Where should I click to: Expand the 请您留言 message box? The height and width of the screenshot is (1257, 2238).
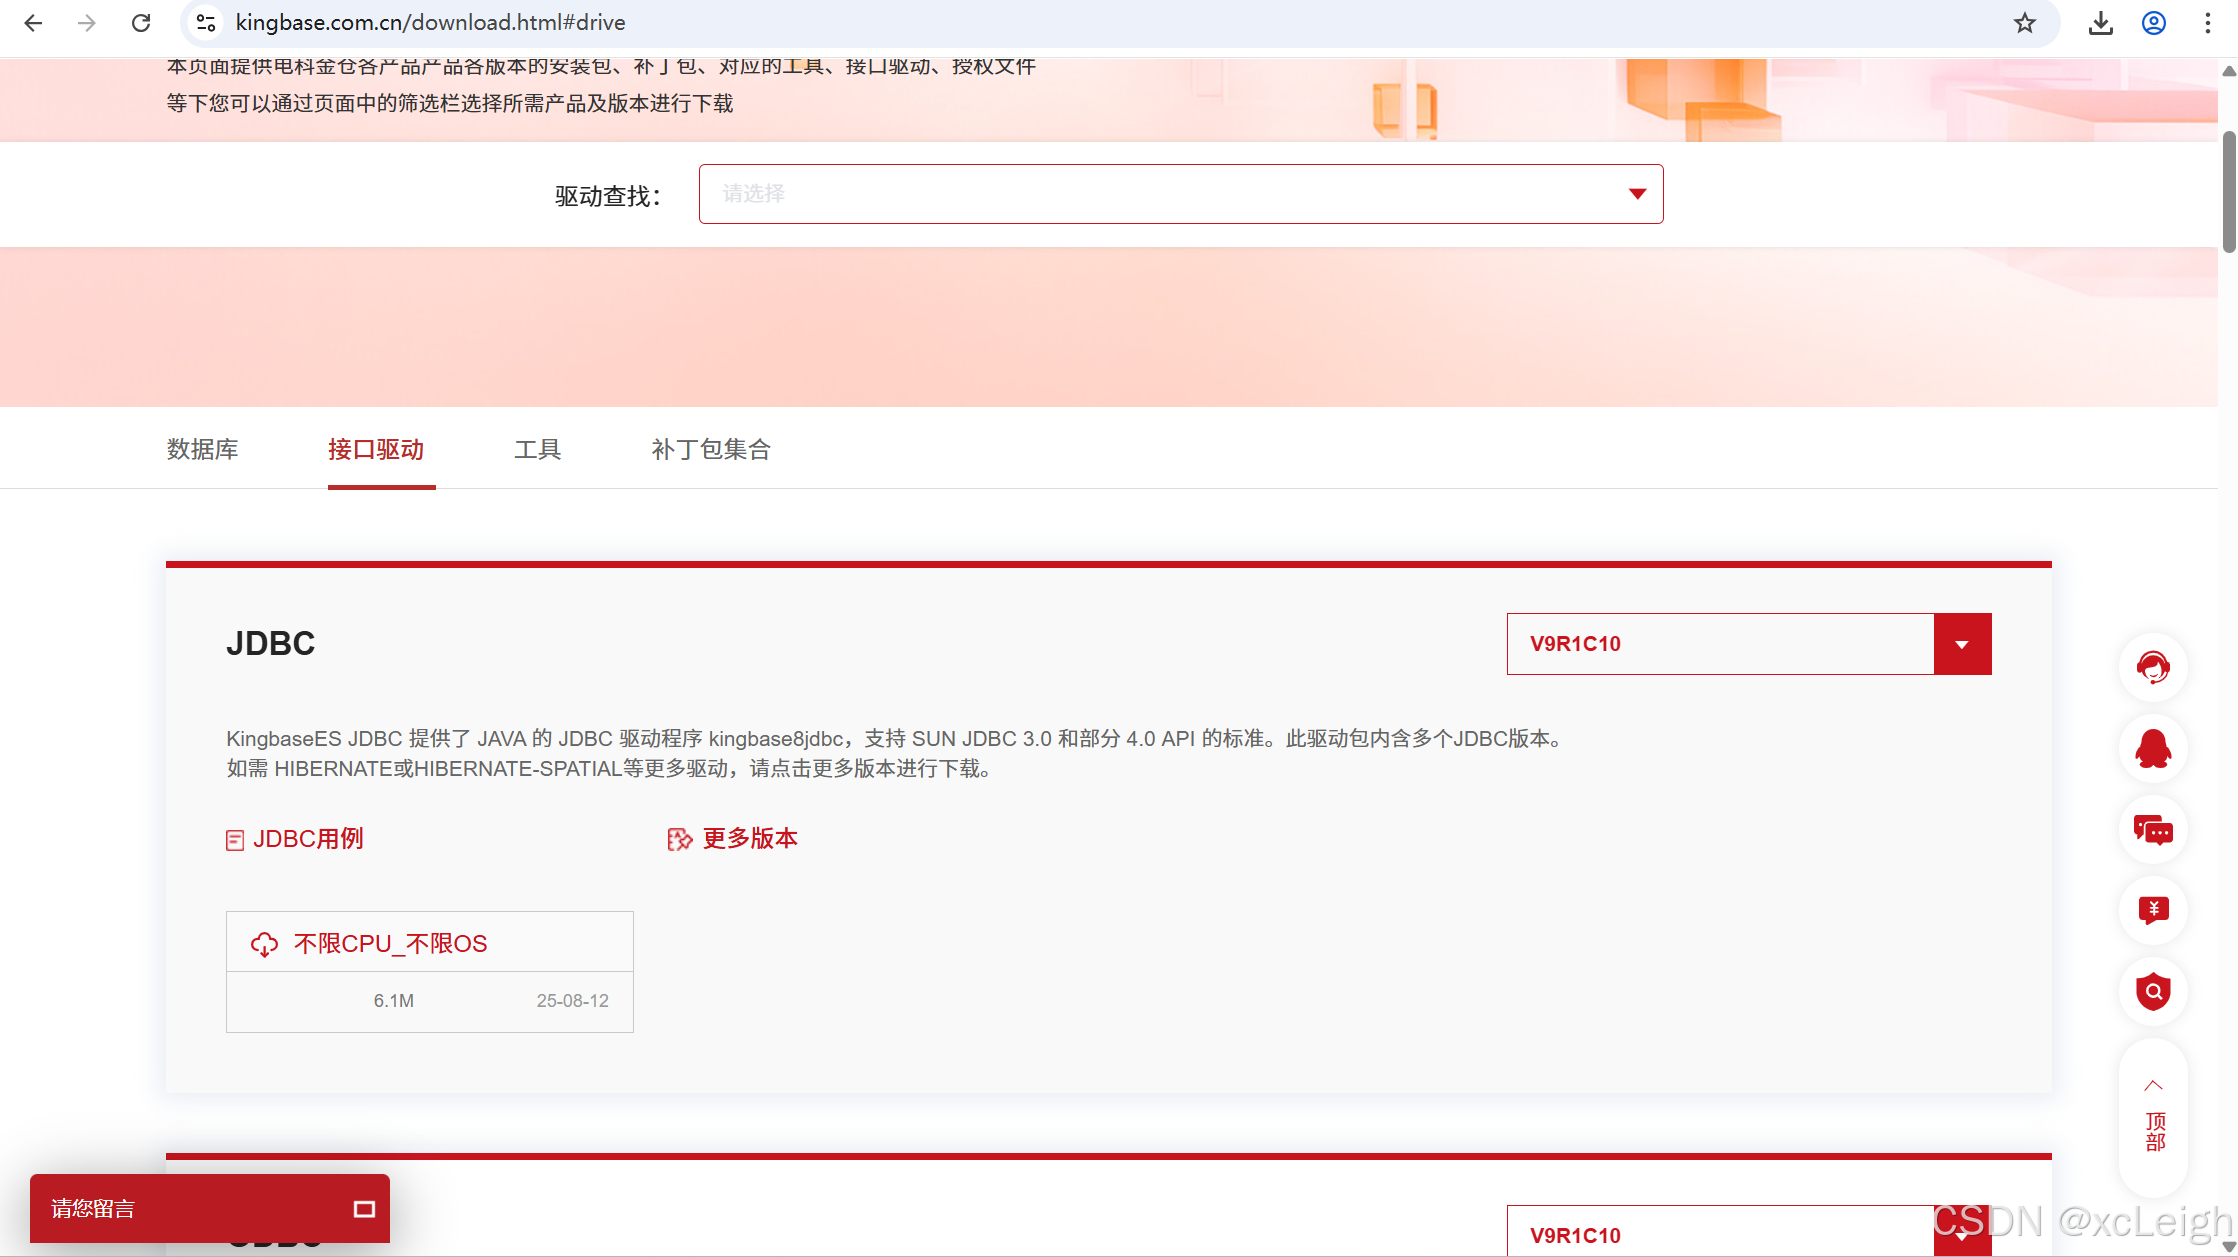[364, 1209]
